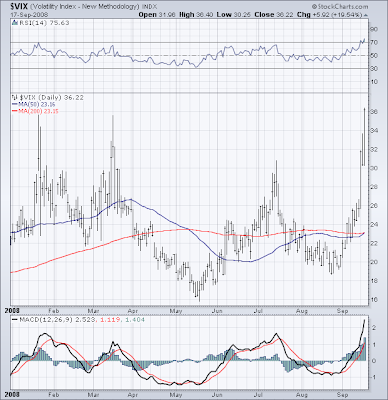388x400 pixels.
Task: Click the 26 label on price axis
Action: point(374,206)
